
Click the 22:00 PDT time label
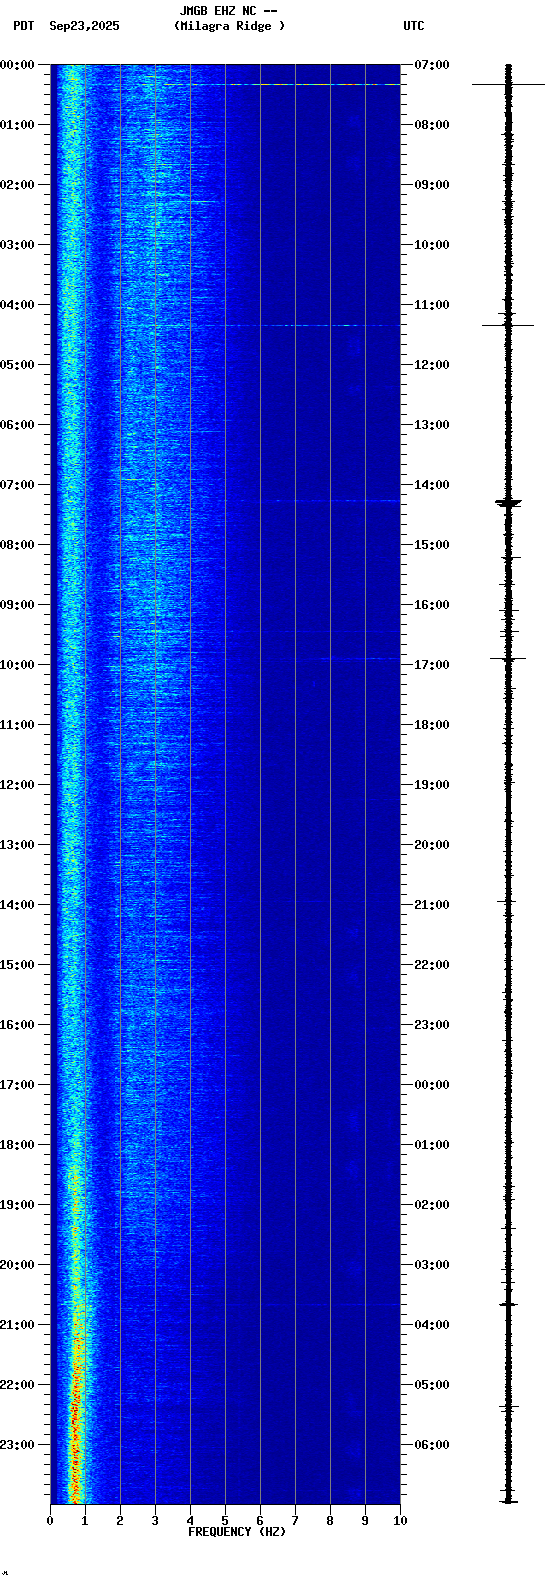[x=17, y=1385]
